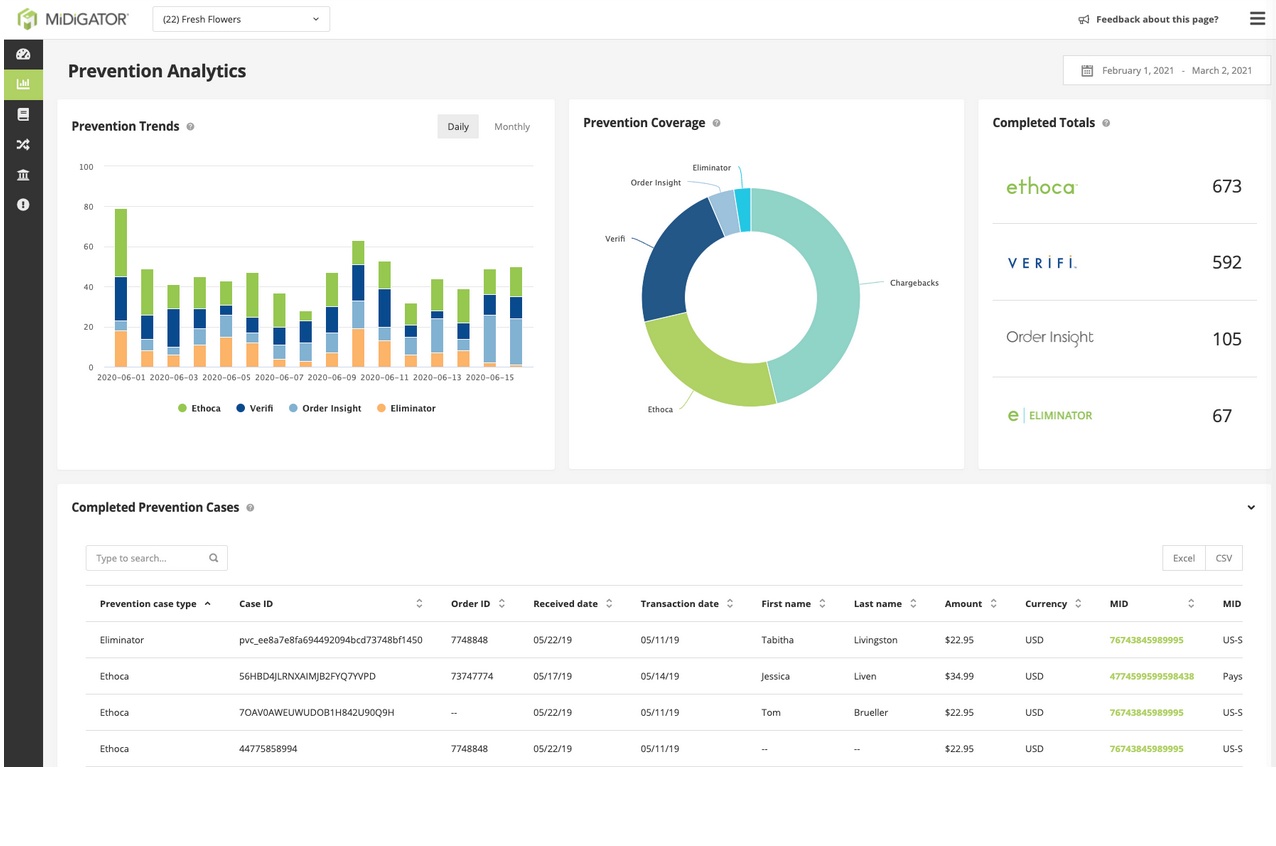Screen dimensions: 1276x846
Task: Click the shuffle arrows sidebar icon
Action: [x=23, y=145]
